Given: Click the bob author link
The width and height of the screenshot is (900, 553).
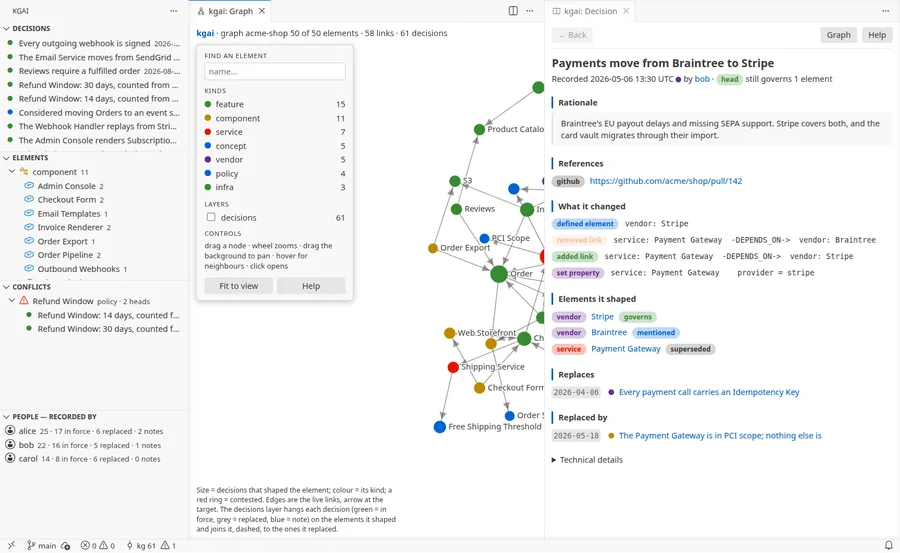Looking at the screenshot, I should click(x=702, y=79).
